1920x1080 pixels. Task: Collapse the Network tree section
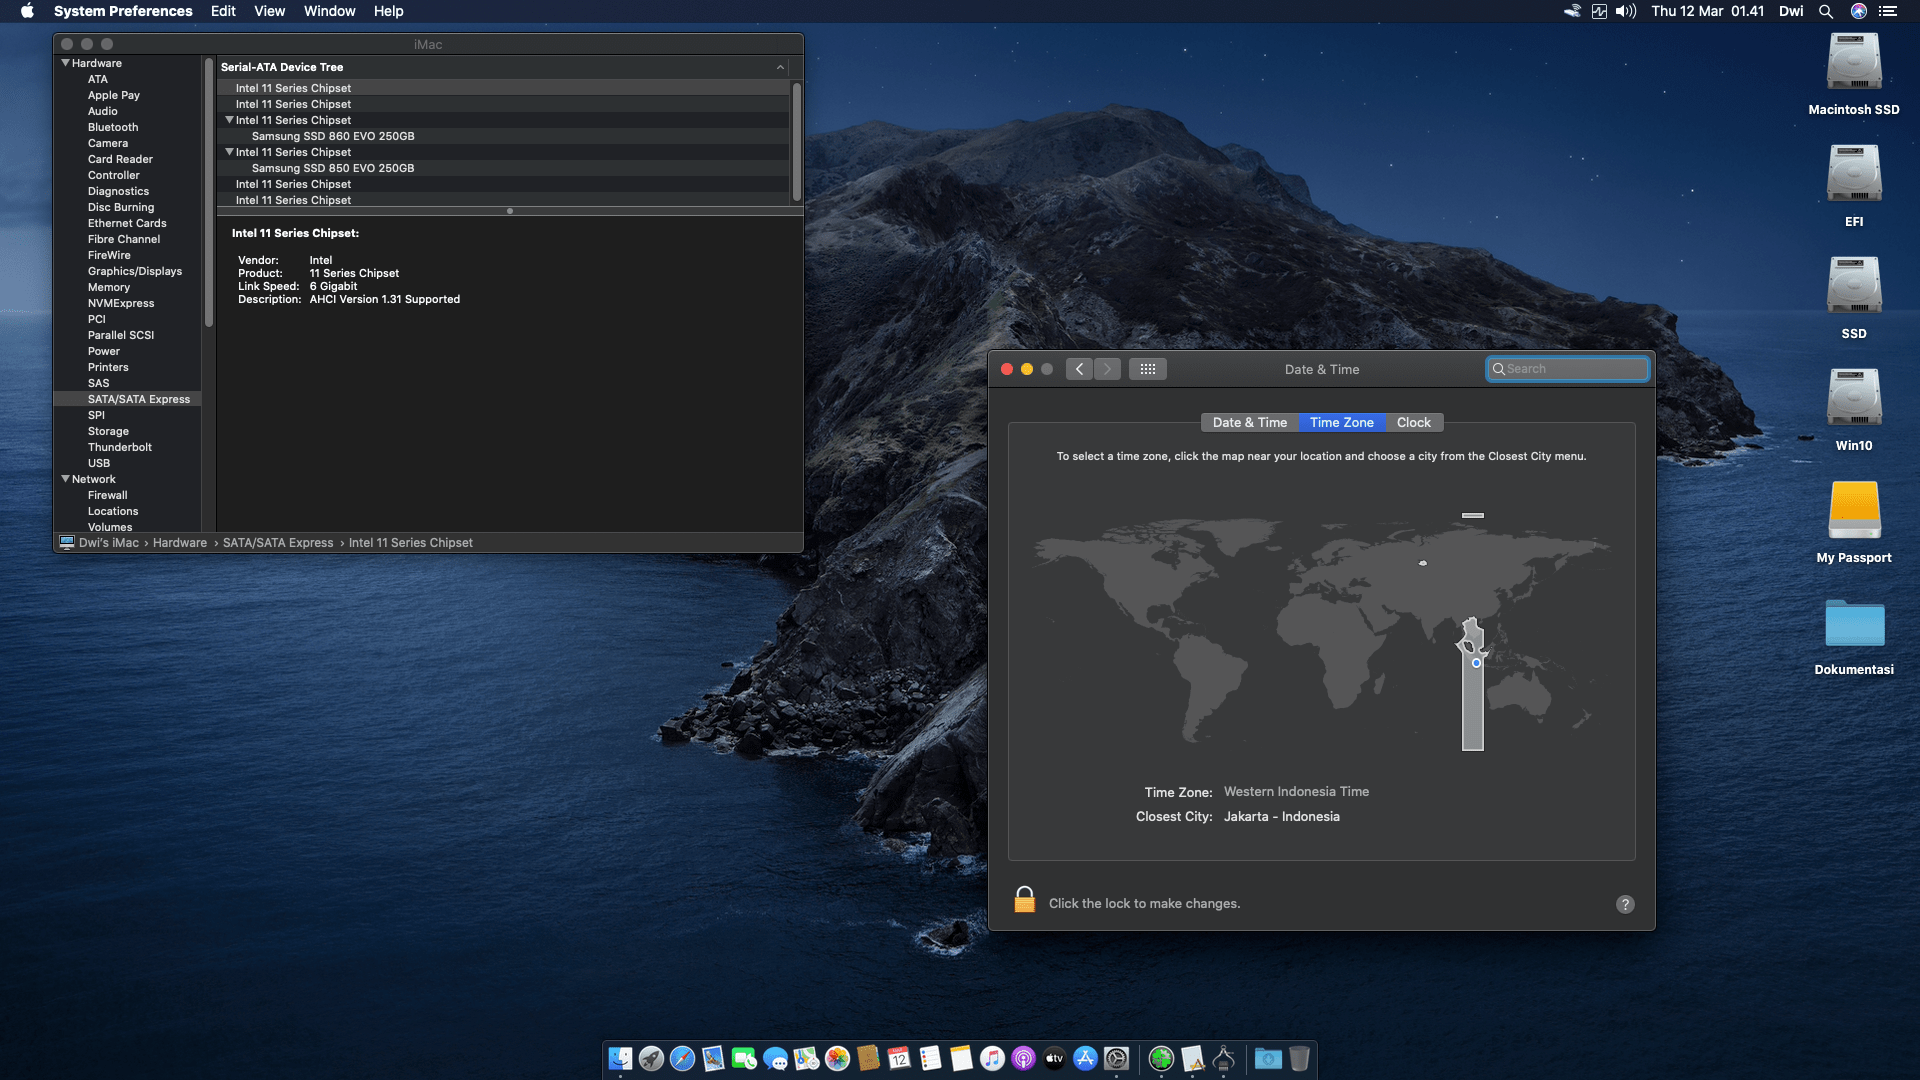point(66,479)
